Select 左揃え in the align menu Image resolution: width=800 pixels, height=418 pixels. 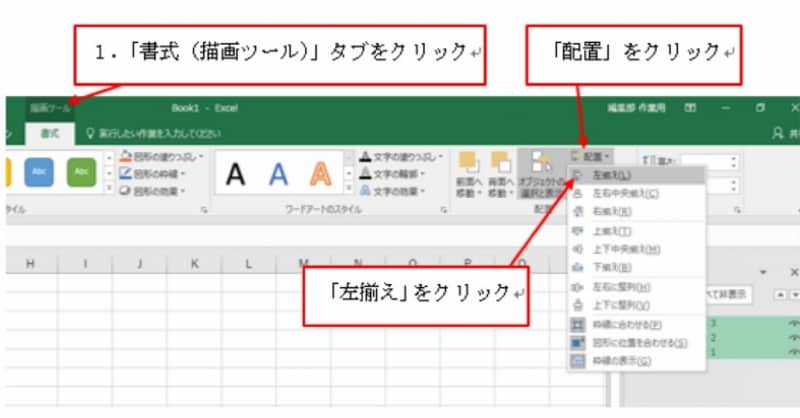coord(636,175)
